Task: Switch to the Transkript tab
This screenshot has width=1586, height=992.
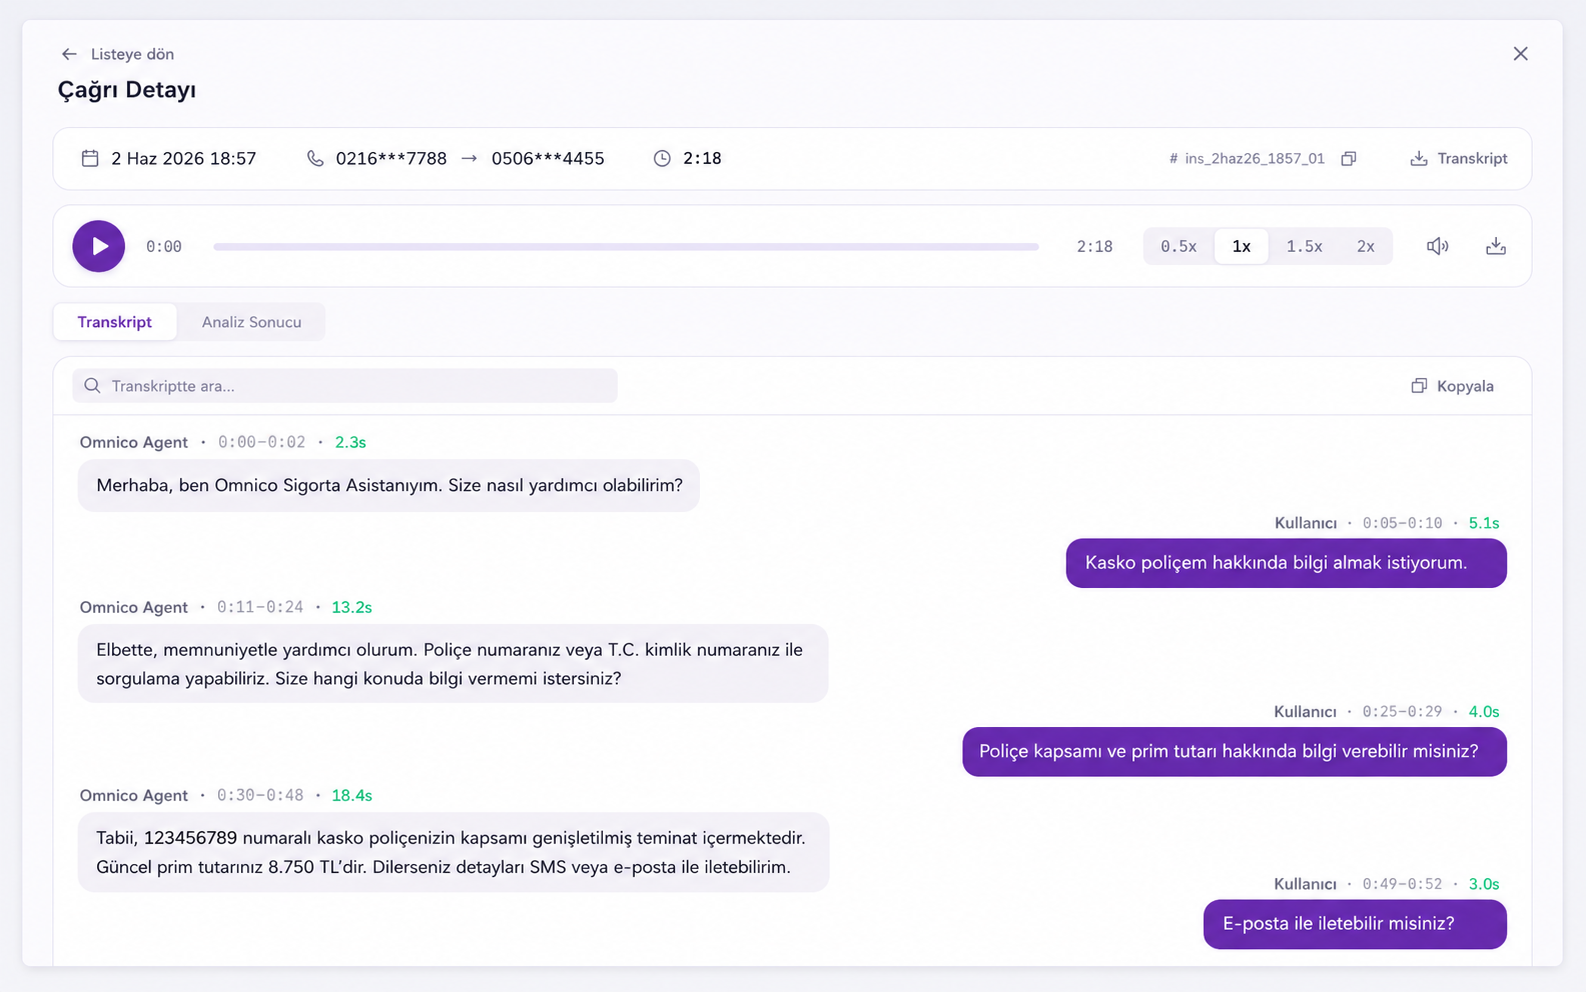Action: (115, 322)
